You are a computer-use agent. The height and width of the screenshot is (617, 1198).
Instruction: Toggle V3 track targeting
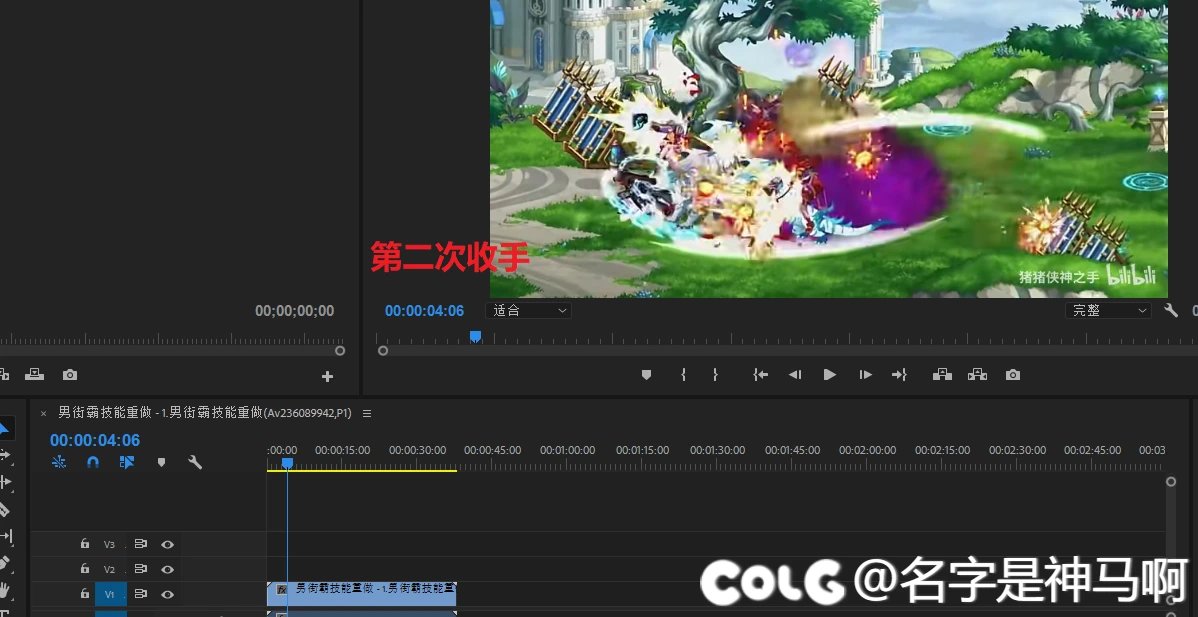point(109,544)
